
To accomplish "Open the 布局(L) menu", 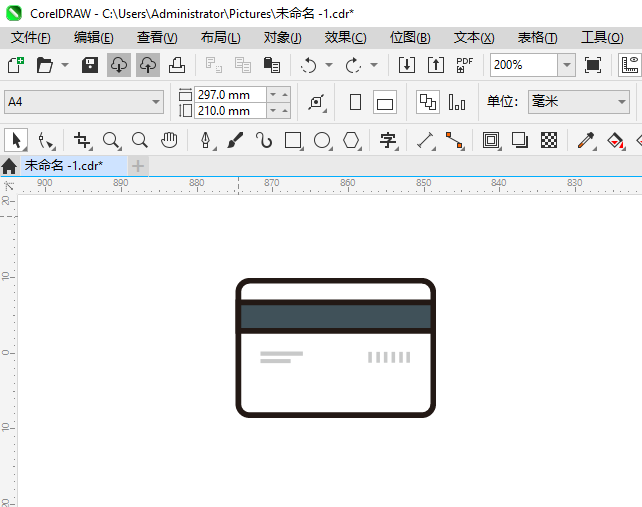I will (x=221, y=38).
